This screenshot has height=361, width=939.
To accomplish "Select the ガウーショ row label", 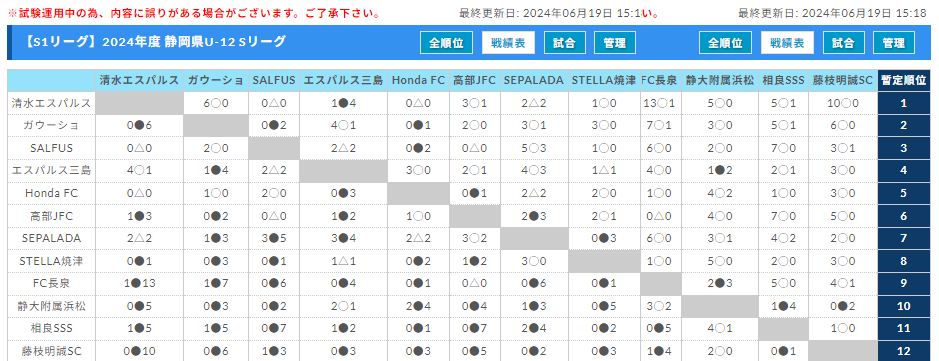I will [52, 126].
